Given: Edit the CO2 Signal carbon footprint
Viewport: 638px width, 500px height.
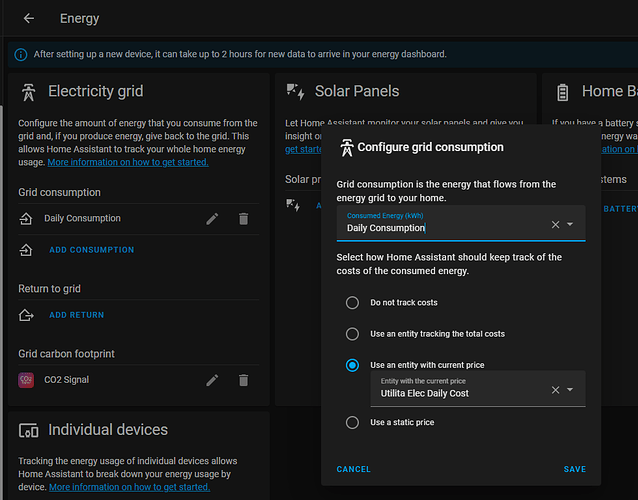Looking at the screenshot, I should coord(212,380).
